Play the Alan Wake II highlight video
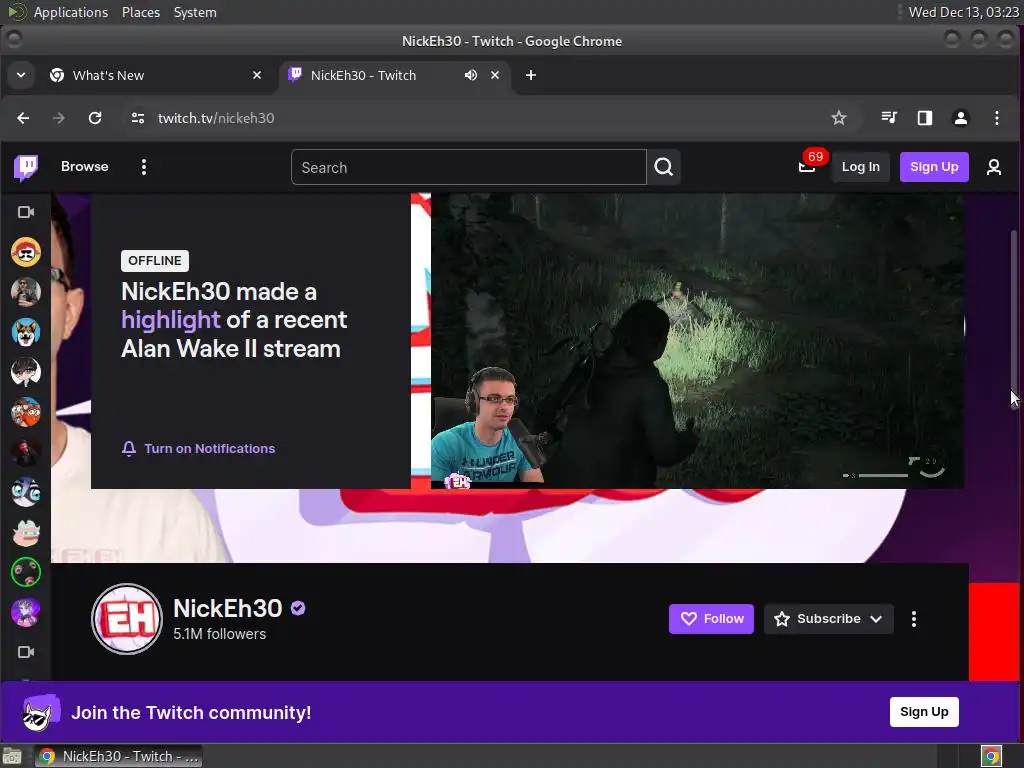The image size is (1024, 768). point(697,341)
